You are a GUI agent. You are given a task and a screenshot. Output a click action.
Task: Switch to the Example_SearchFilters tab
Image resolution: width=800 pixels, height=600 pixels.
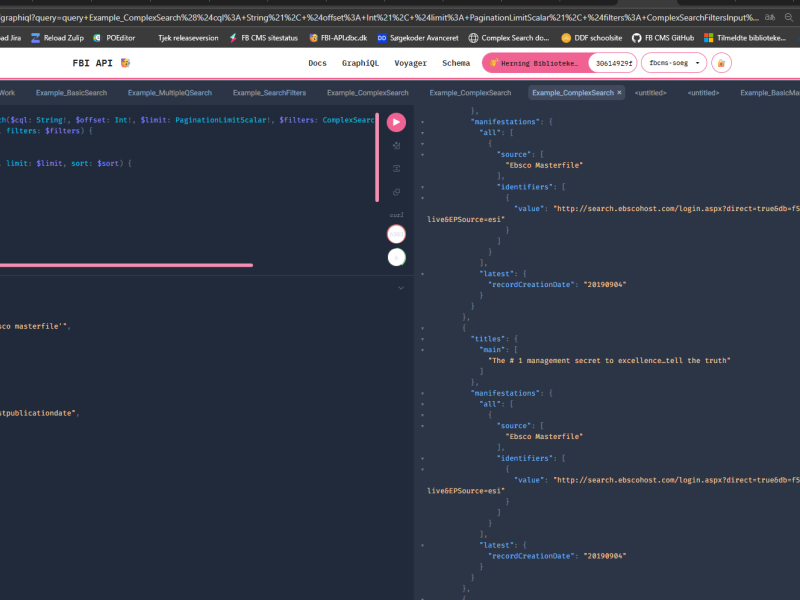coord(269,92)
